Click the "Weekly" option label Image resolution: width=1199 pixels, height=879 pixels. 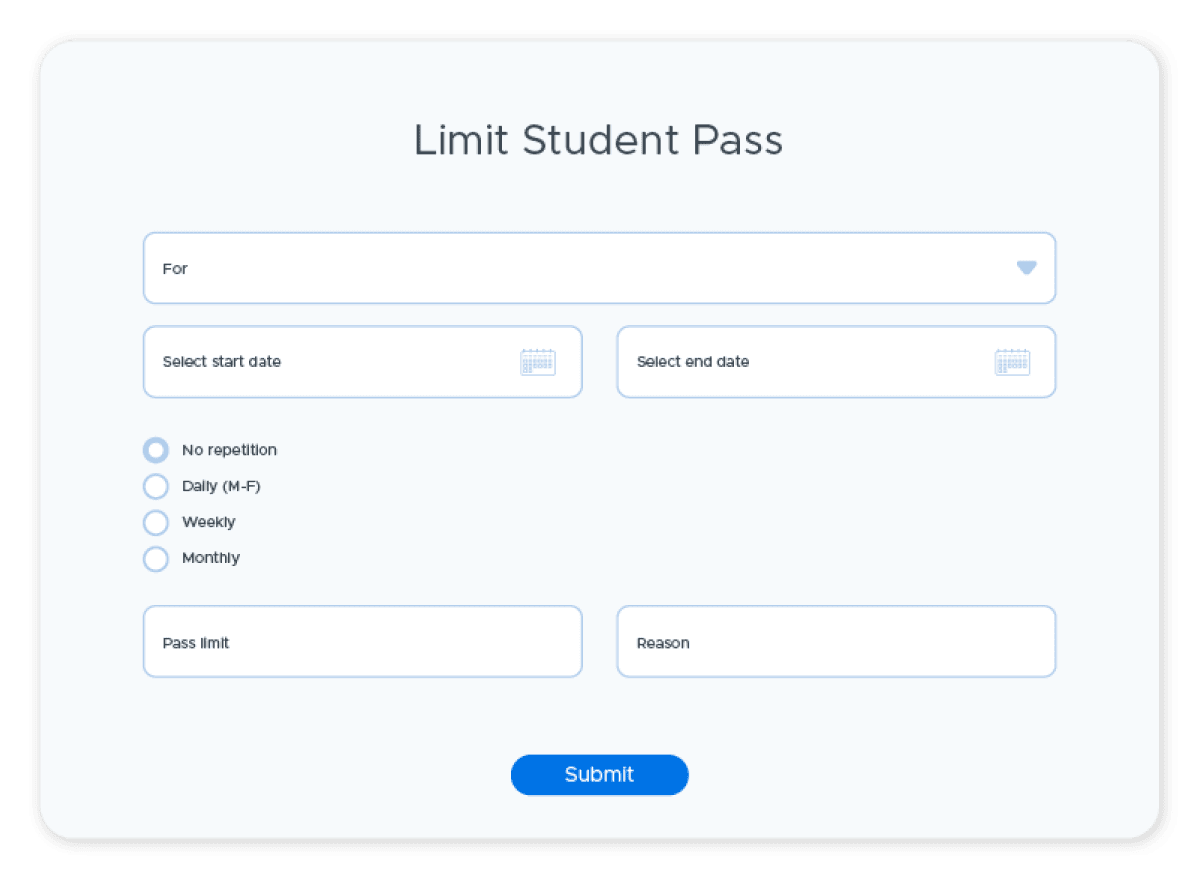[x=208, y=522]
